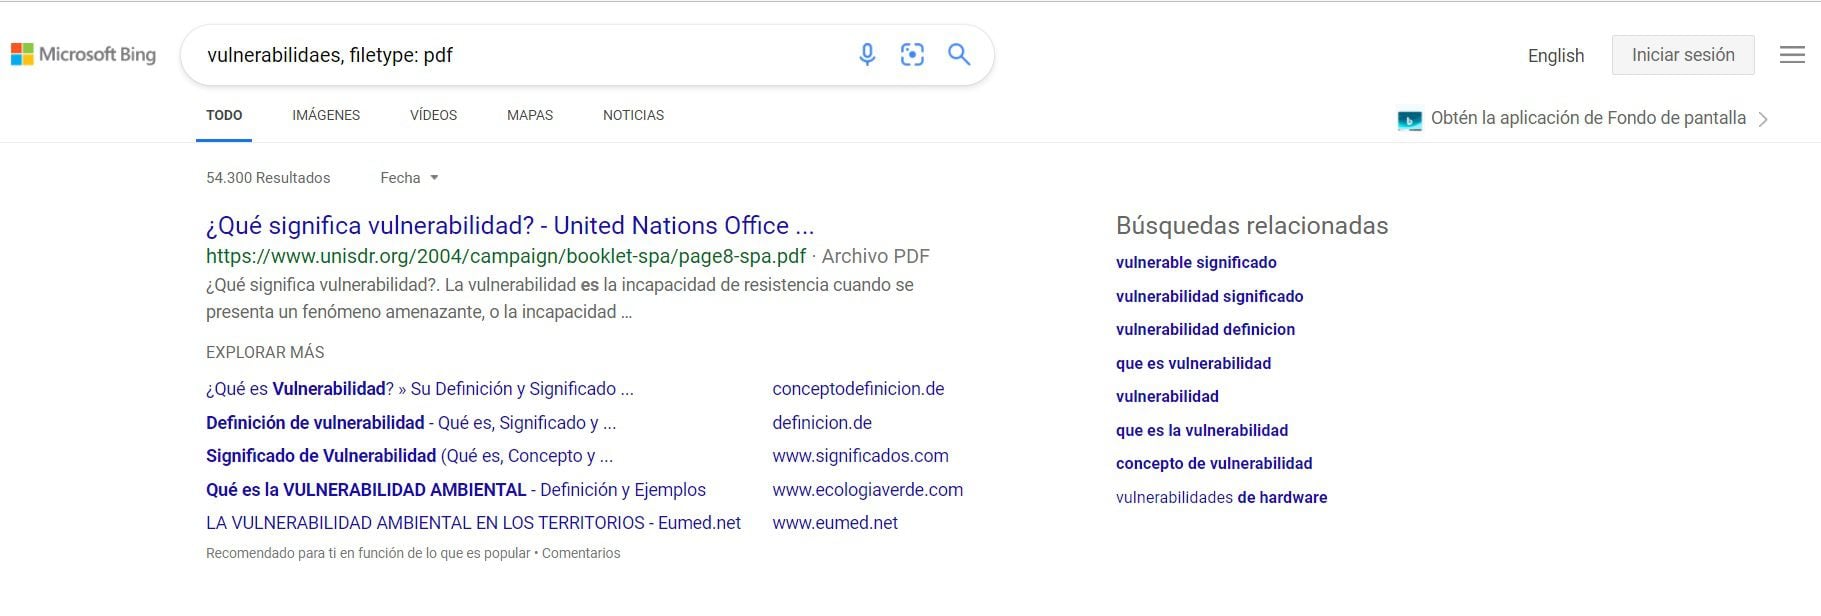Expand the Fecha date filter dropdown
1821x616 pixels.
point(409,178)
